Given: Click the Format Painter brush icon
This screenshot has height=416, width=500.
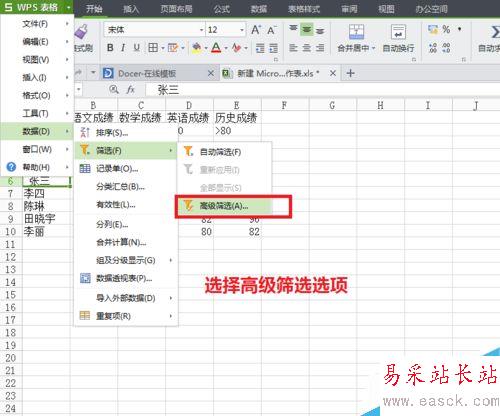Looking at the screenshot, I should 81,32.
